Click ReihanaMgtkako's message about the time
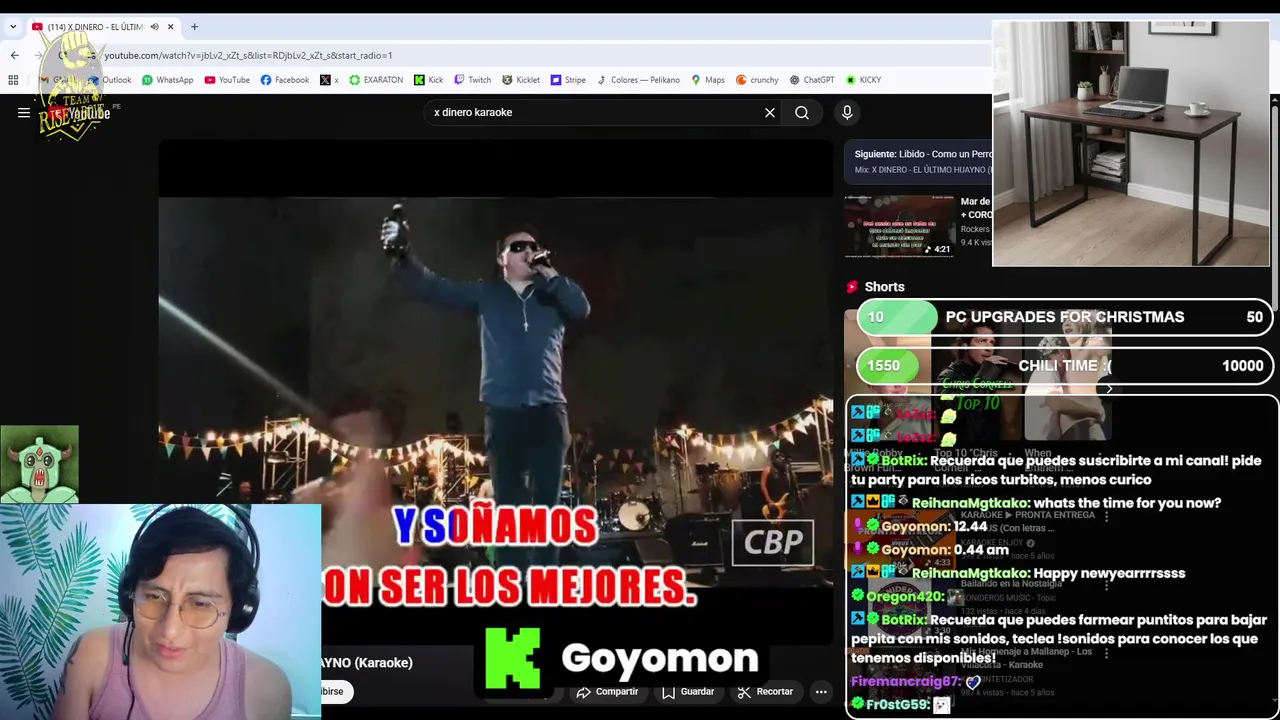The height and width of the screenshot is (720, 1280). [x=1036, y=503]
